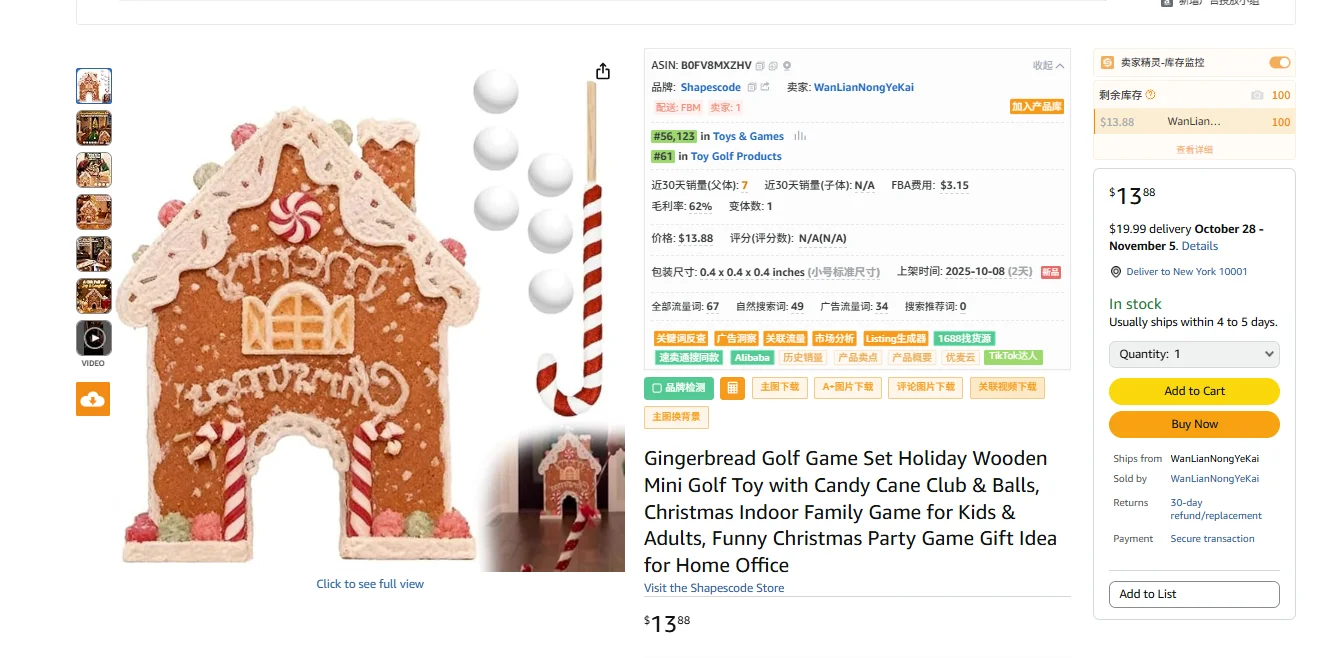Expand inventory details via 查看详细
This screenshot has height=658, width=1340.
[1194, 150]
